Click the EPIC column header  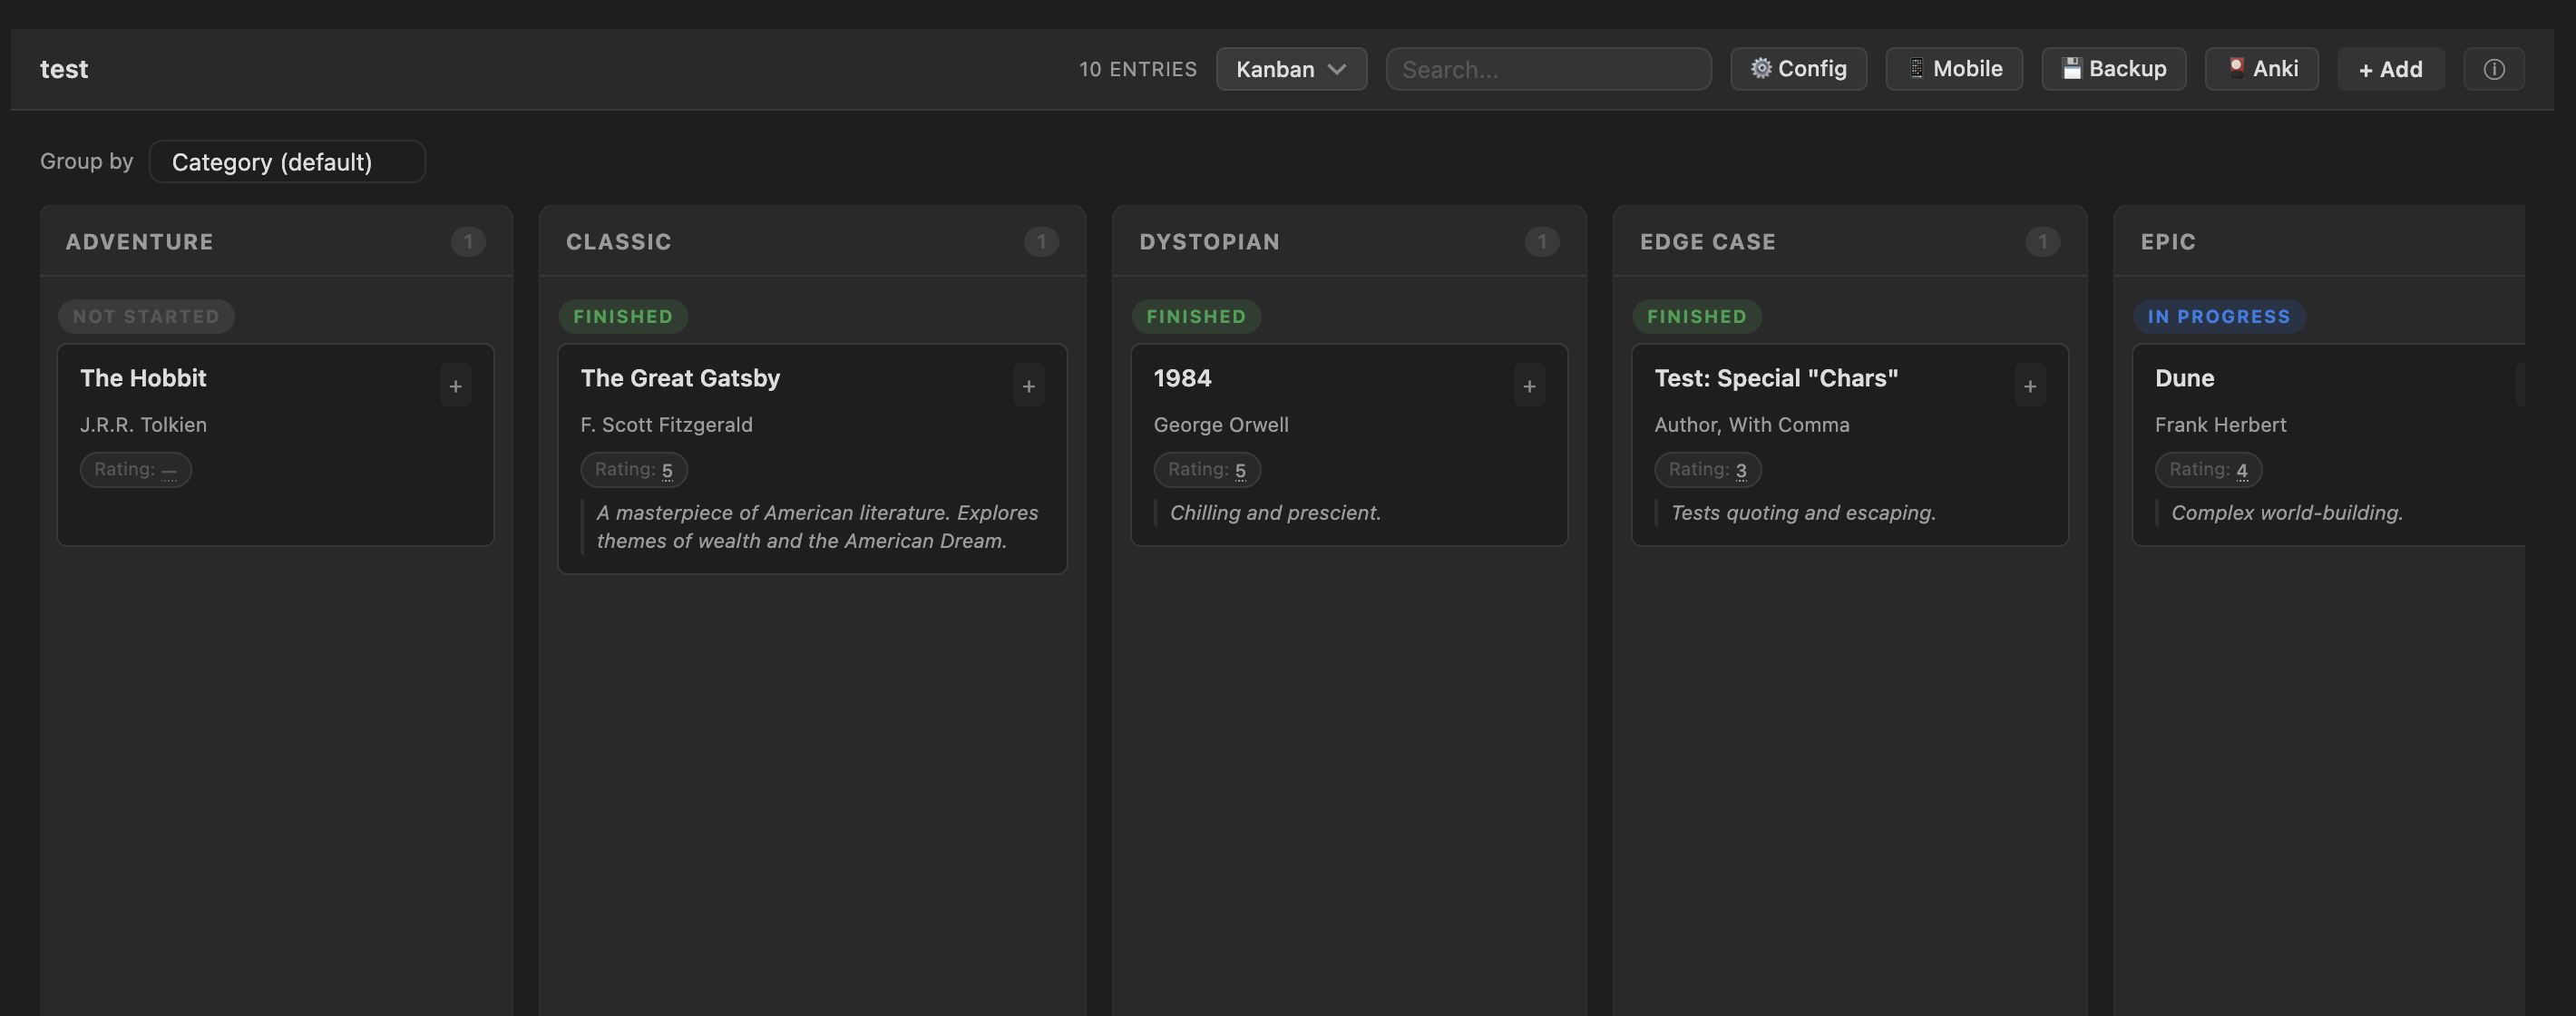tap(2168, 242)
